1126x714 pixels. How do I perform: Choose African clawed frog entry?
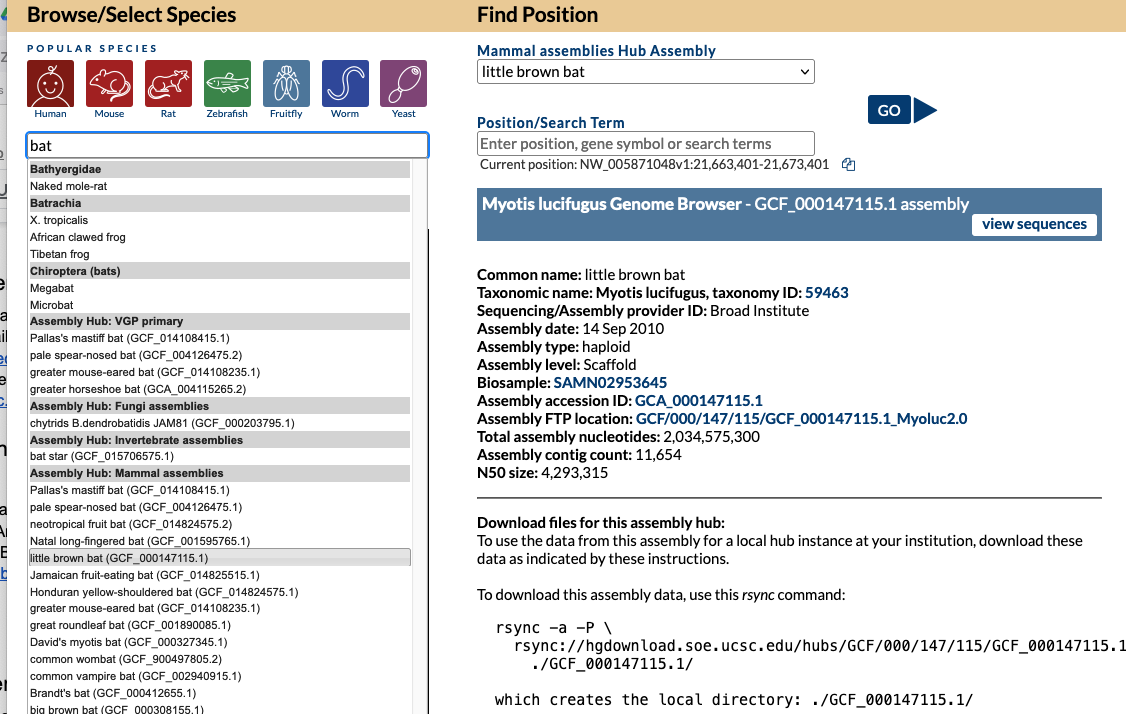(x=220, y=237)
